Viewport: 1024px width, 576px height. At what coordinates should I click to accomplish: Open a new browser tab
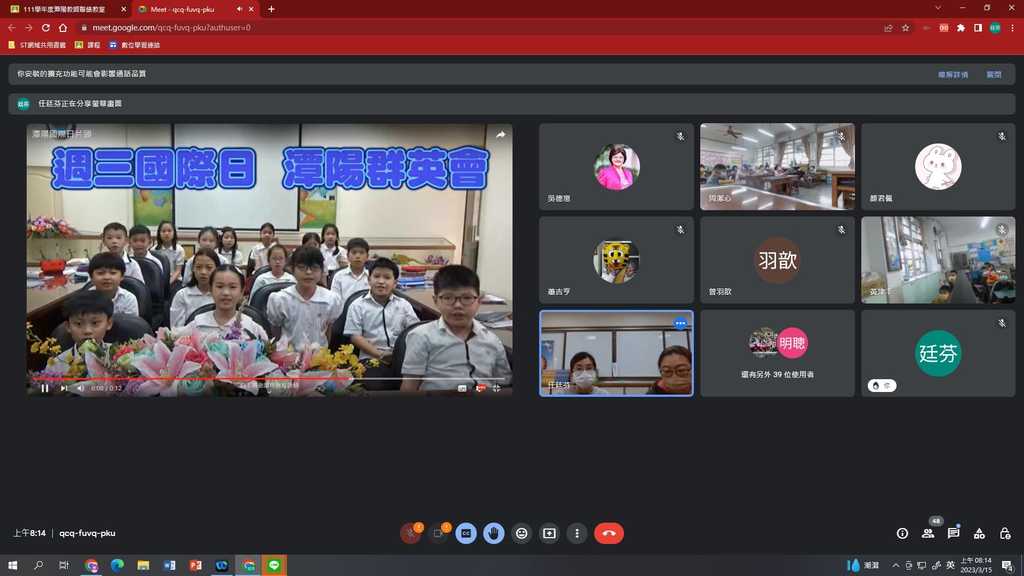[x=271, y=9]
